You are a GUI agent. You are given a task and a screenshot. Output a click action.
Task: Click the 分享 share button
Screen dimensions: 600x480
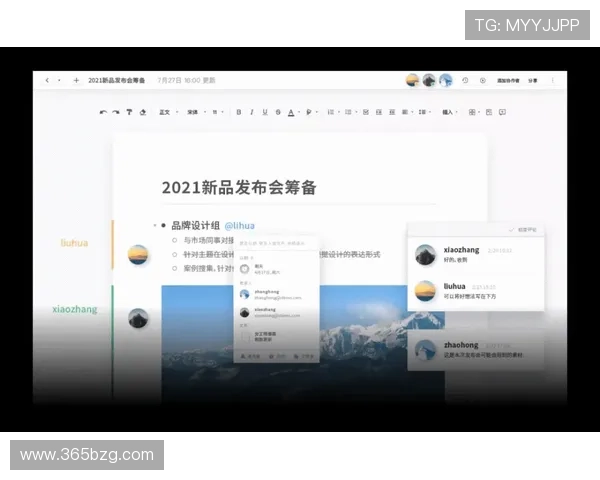(x=533, y=80)
